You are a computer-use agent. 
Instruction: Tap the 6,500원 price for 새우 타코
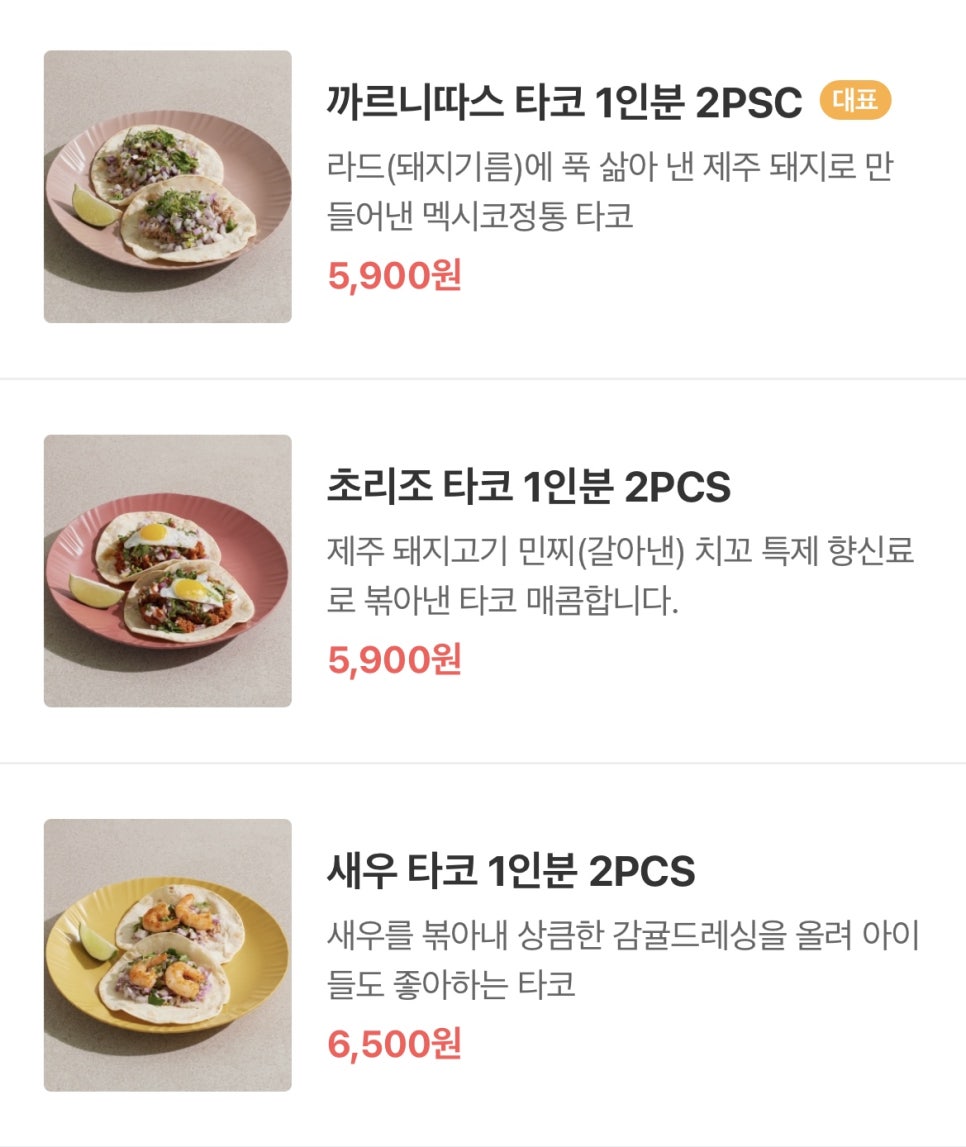(x=394, y=1043)
